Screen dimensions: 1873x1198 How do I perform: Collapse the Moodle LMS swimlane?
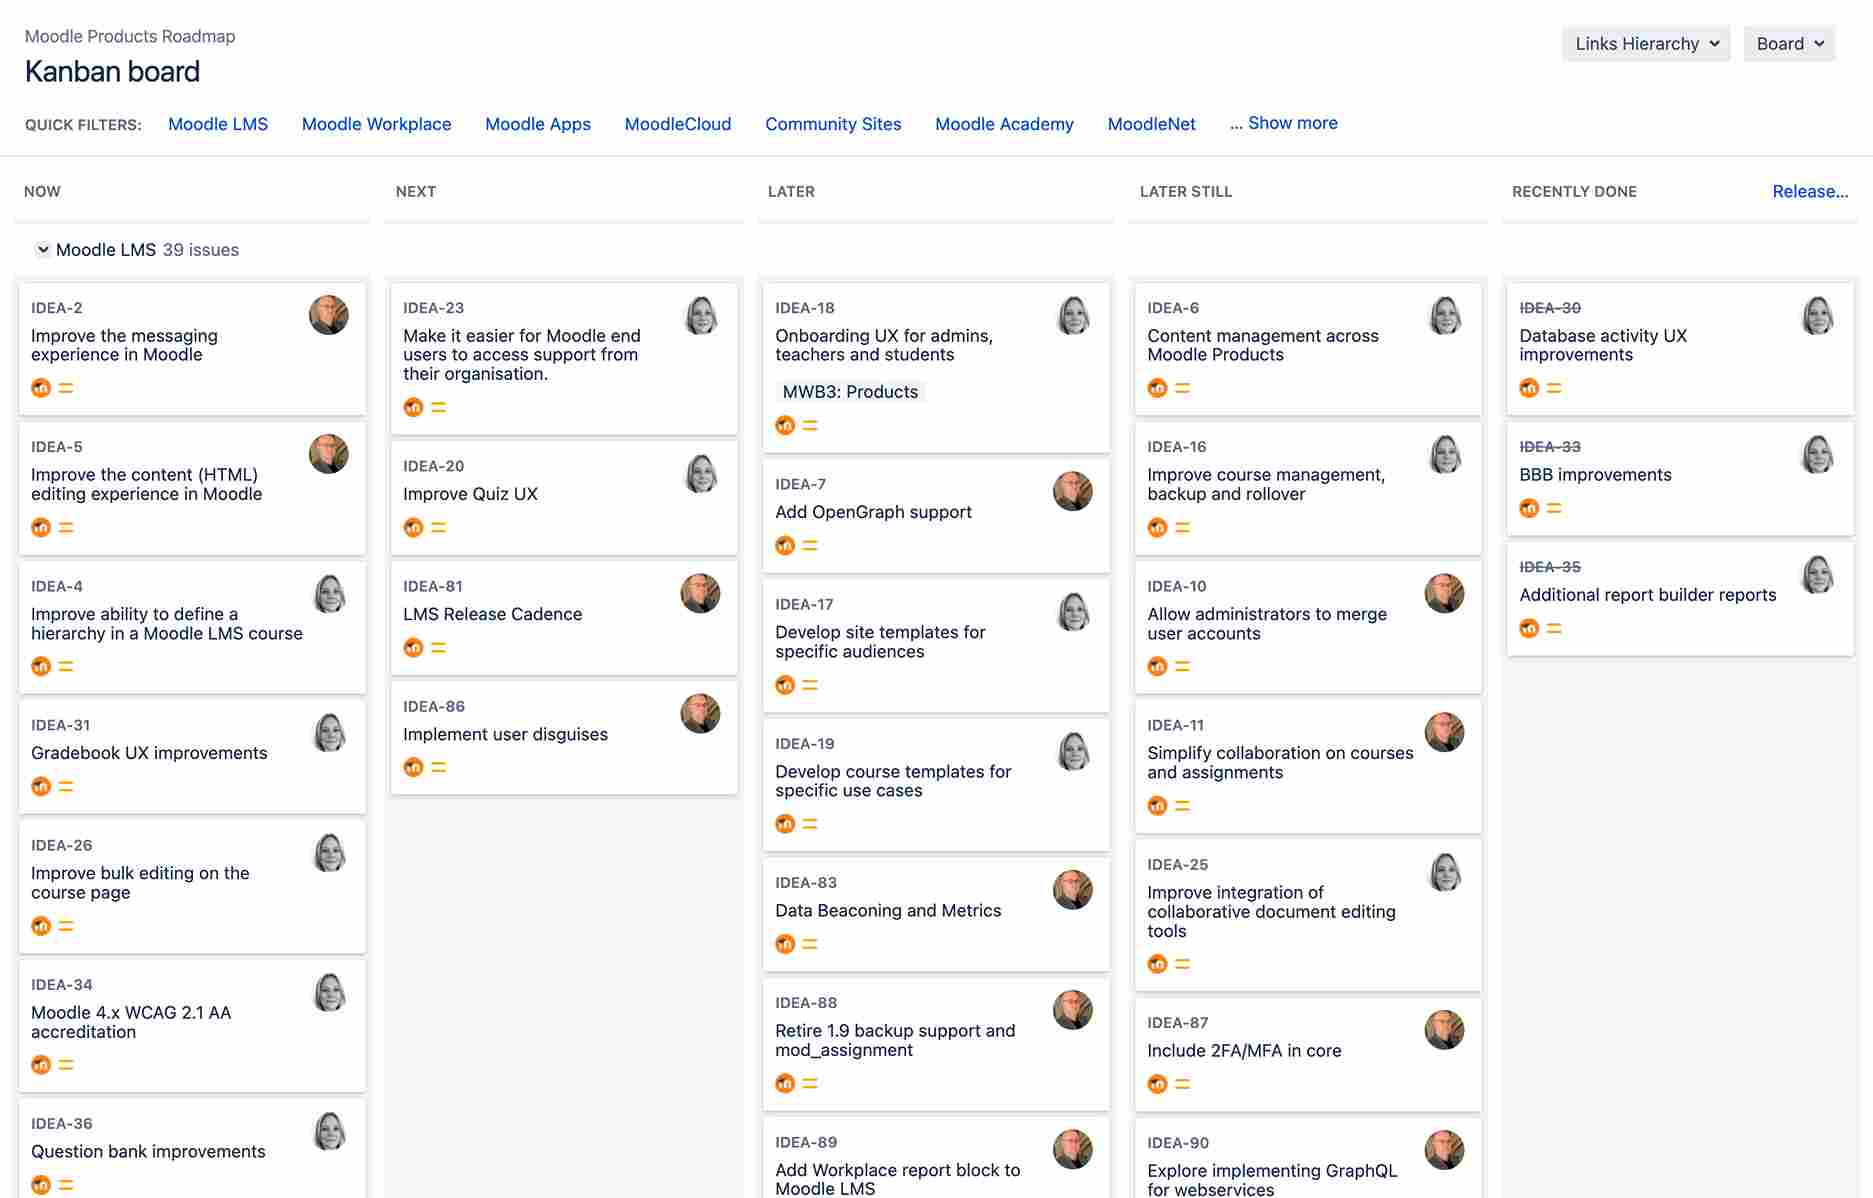43,250
